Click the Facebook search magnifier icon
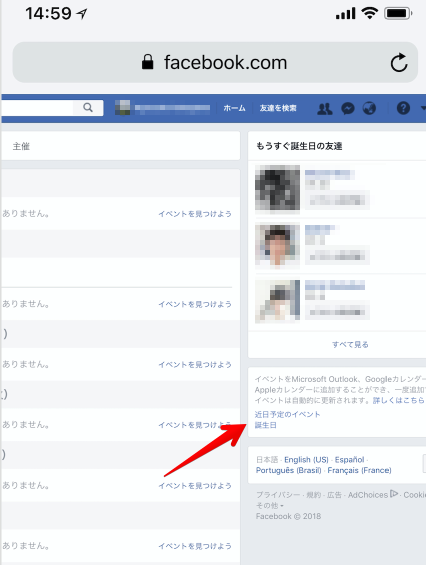This screenshot has height=565, width=426. click(88, 107)
